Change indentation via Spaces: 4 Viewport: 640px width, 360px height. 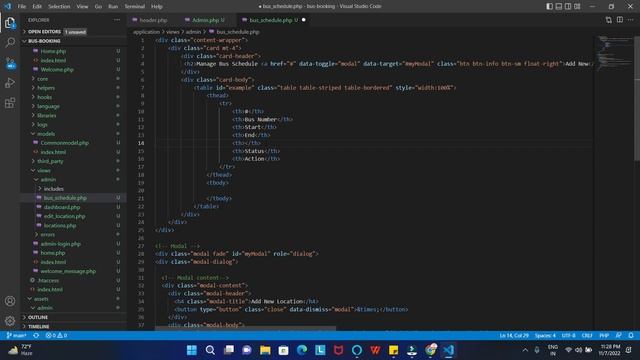click(545, 336)
